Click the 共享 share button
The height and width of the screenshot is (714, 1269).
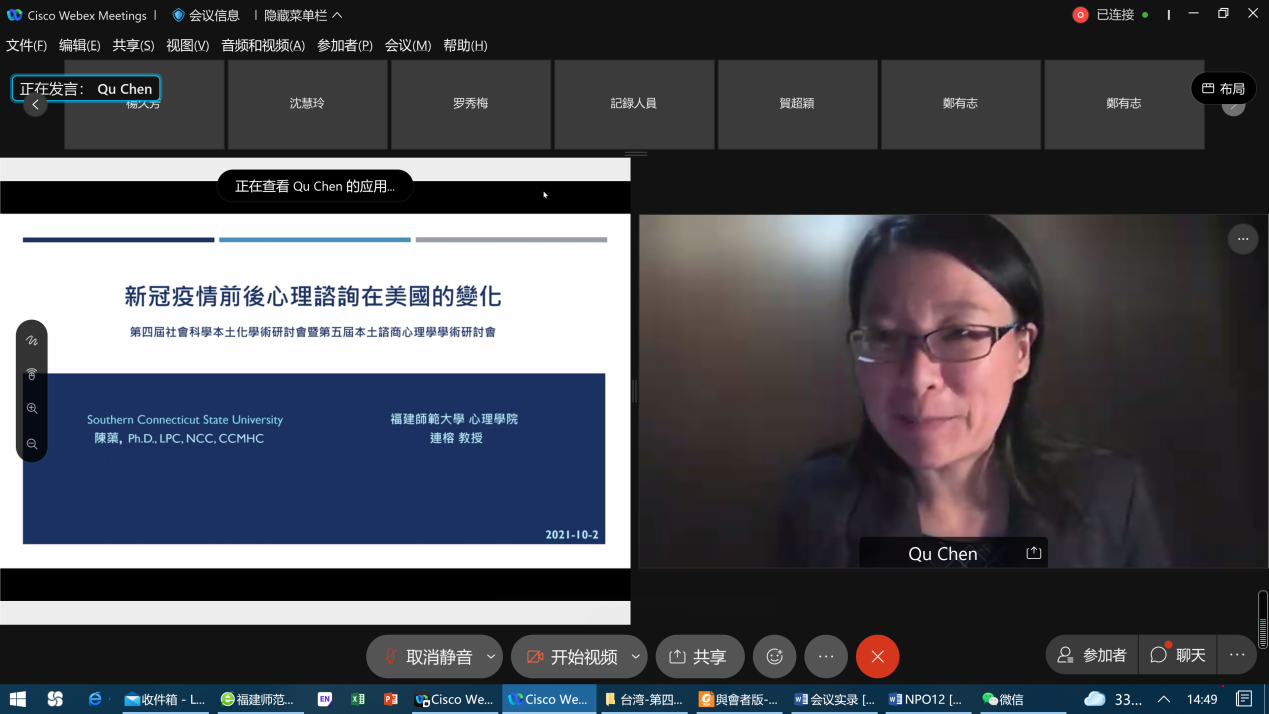tap(699, 657)
